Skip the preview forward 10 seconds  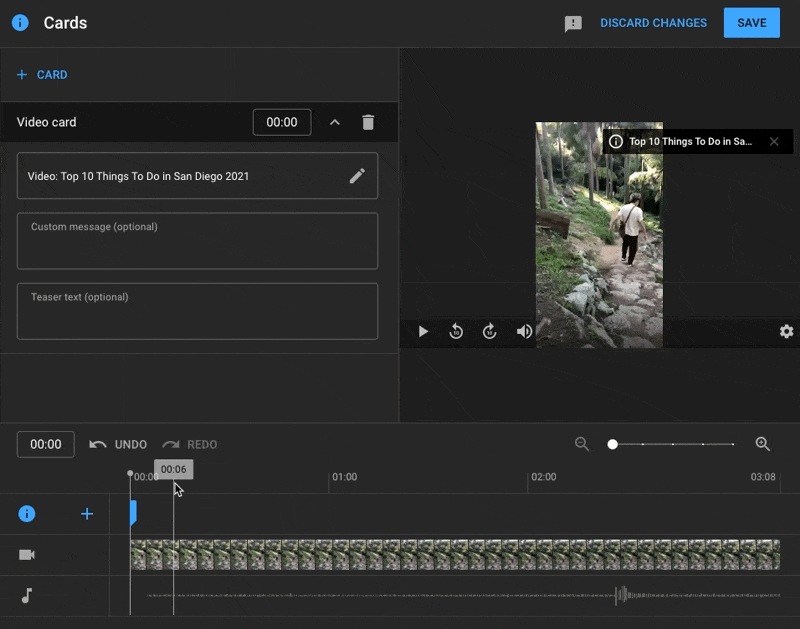(489, 331)
